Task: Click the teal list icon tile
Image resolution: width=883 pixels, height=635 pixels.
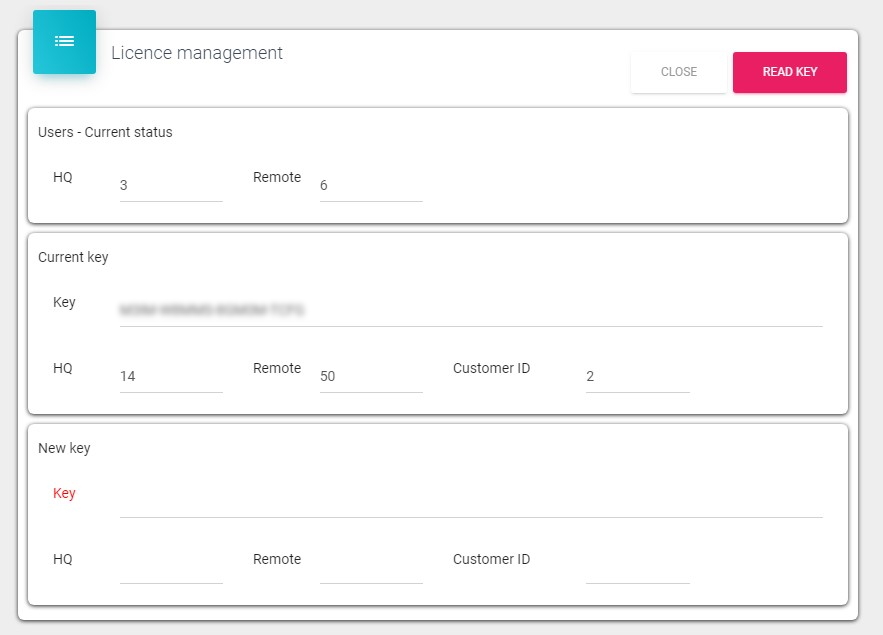Action: point(64,42)
